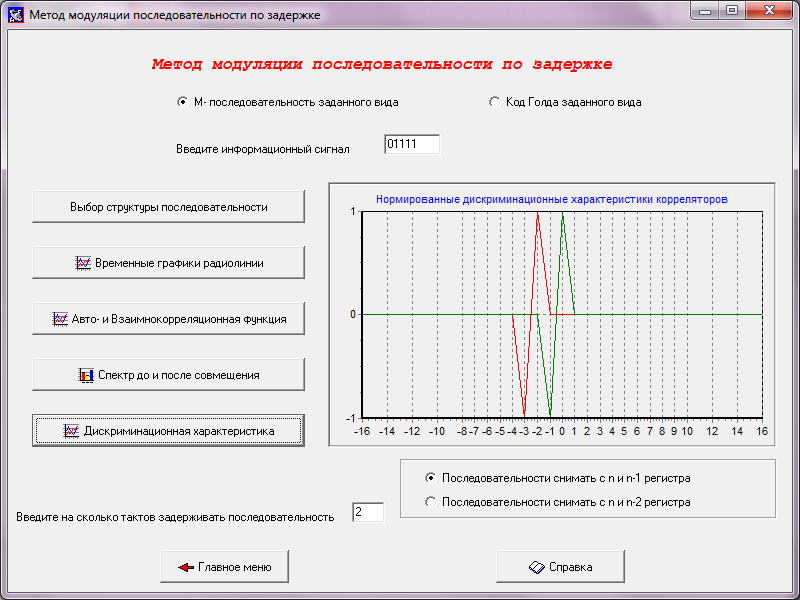
Task: Click the information signal input field 01111
Action: (412, 144)
